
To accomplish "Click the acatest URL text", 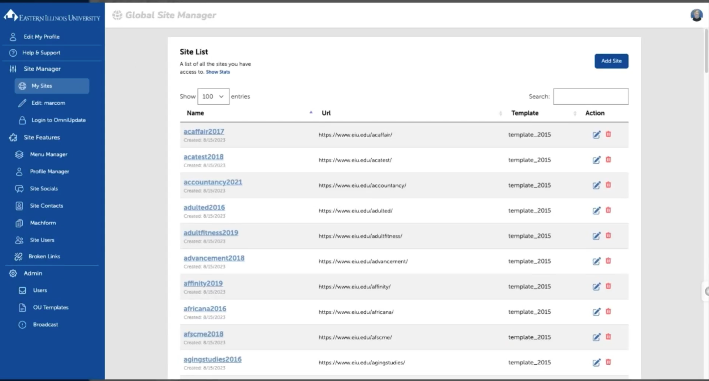I will (355, 160).
